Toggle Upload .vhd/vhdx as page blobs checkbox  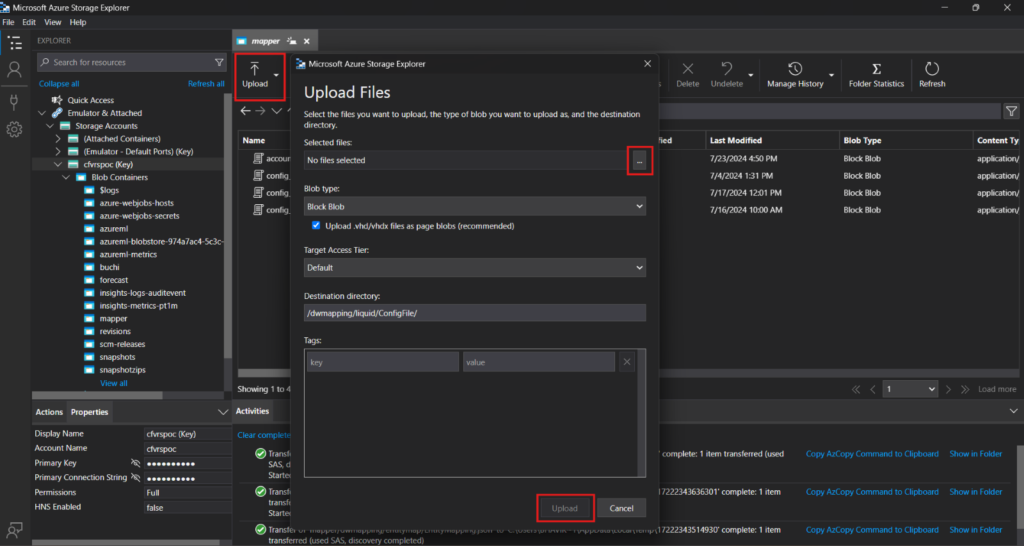click(x=316, y=225)
